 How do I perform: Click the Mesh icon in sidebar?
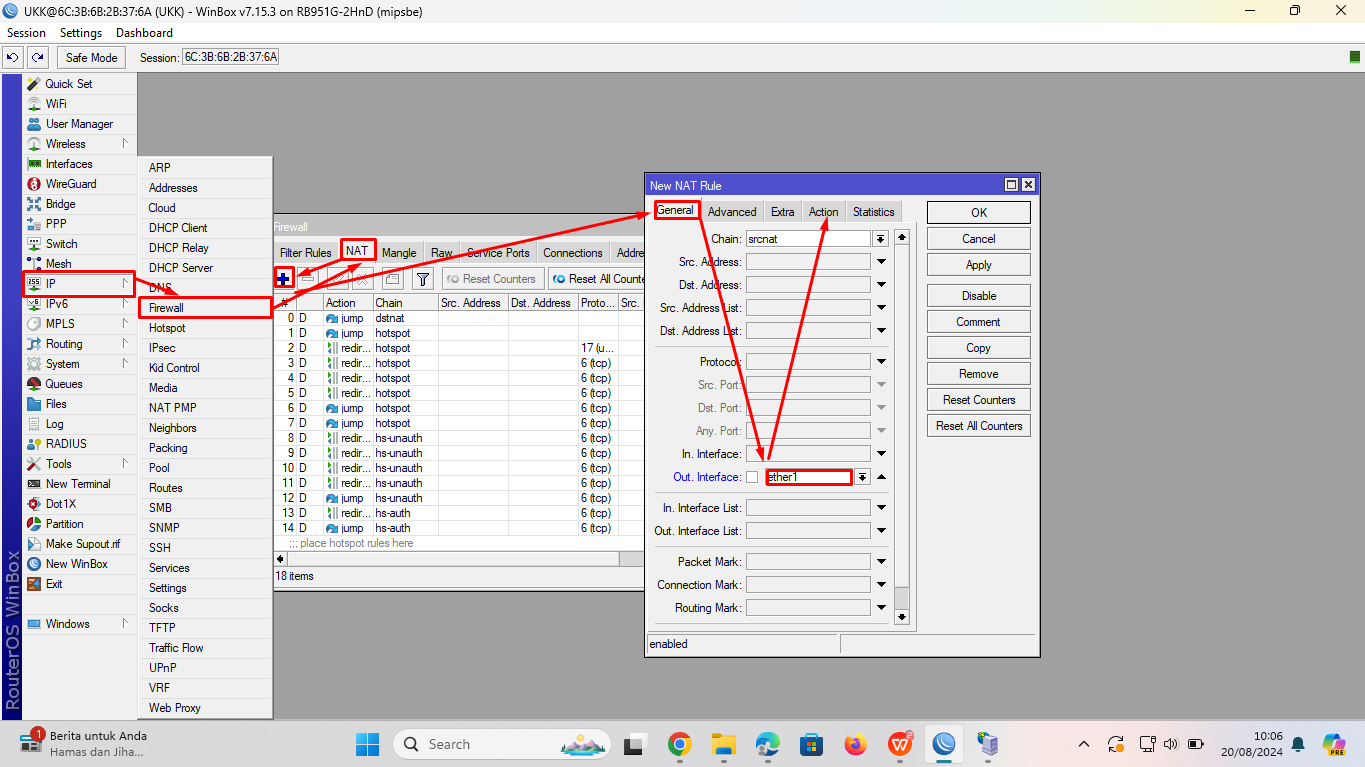pyautogui.click(x=34, y=264)
